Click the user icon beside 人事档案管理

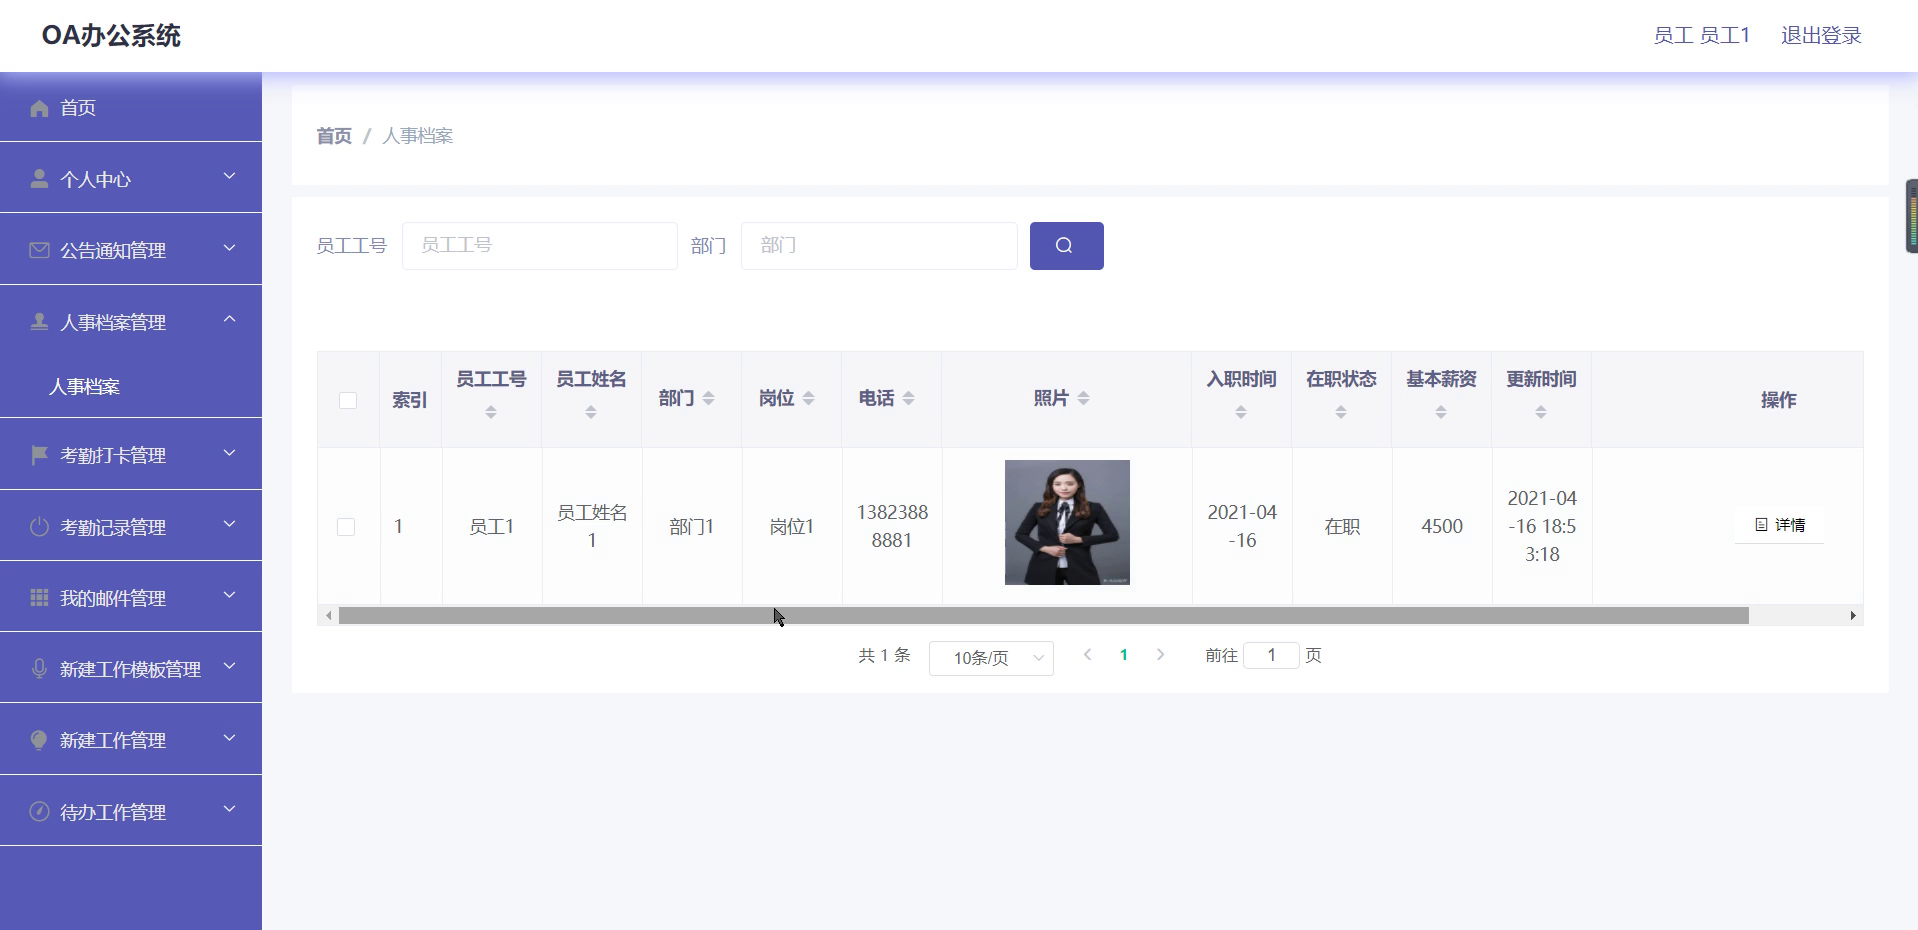[39, 322]
